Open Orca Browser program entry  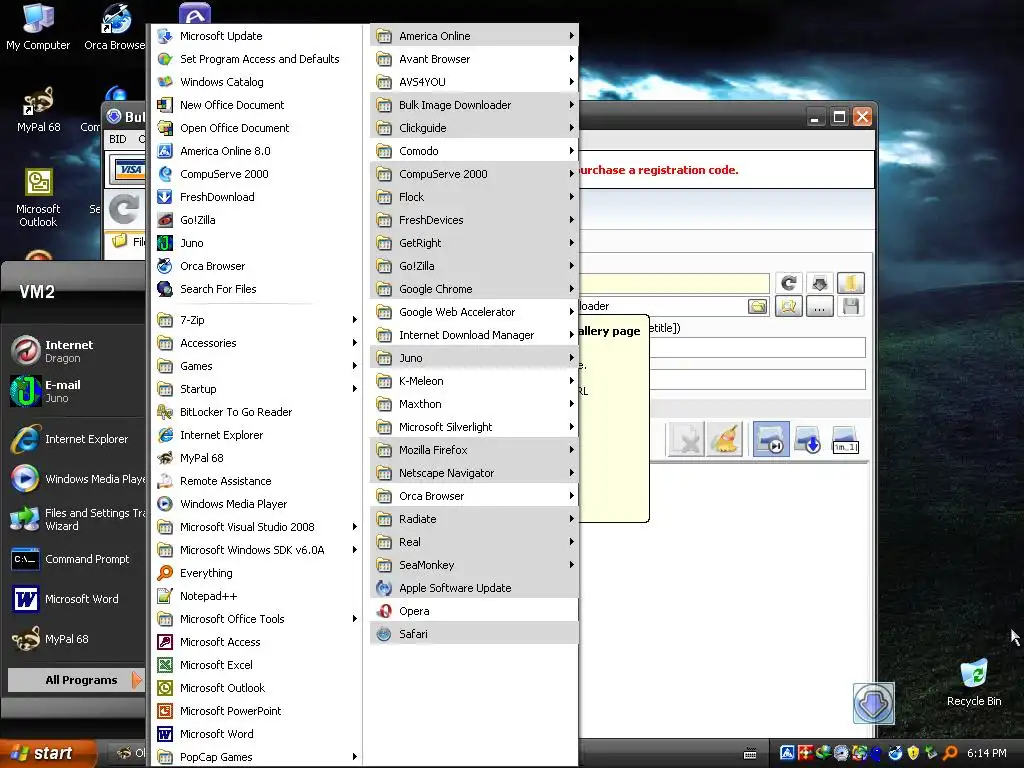(x=256, y=266)
